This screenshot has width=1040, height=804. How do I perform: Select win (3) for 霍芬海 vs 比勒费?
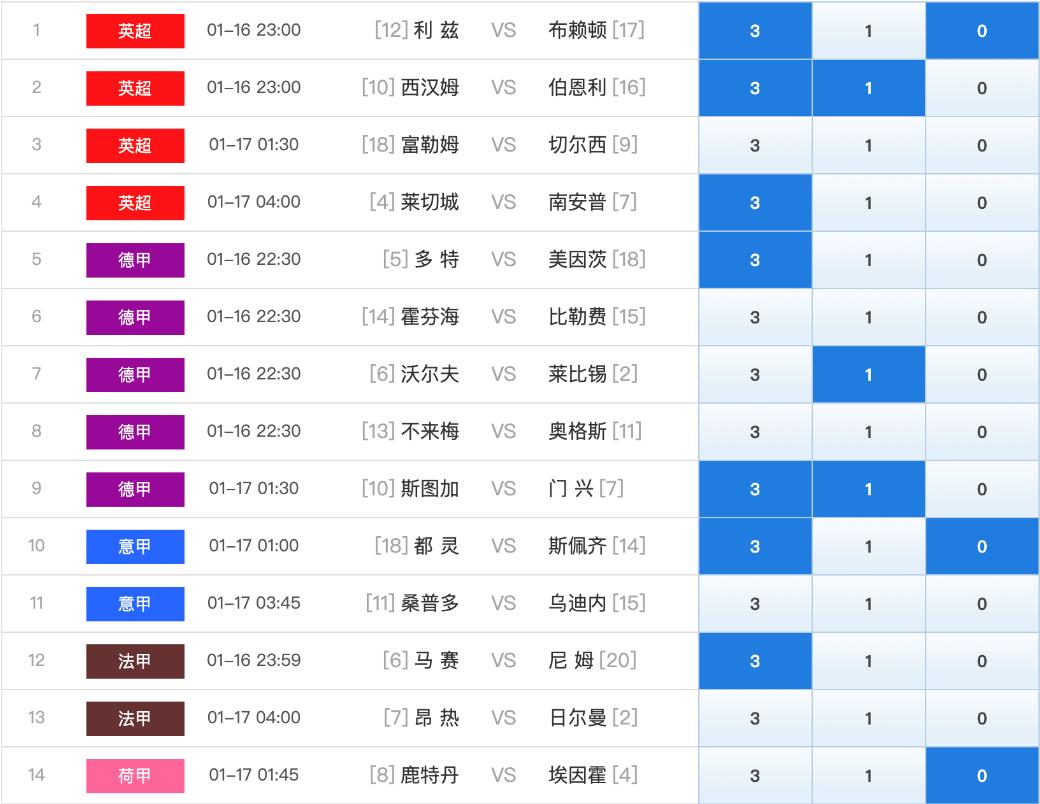755,317
